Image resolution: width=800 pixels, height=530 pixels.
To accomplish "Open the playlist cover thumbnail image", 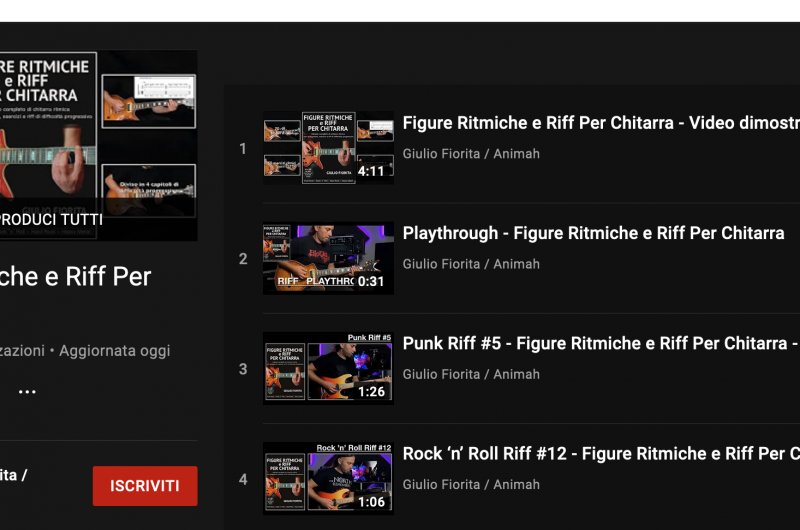I will click(98, 145).
